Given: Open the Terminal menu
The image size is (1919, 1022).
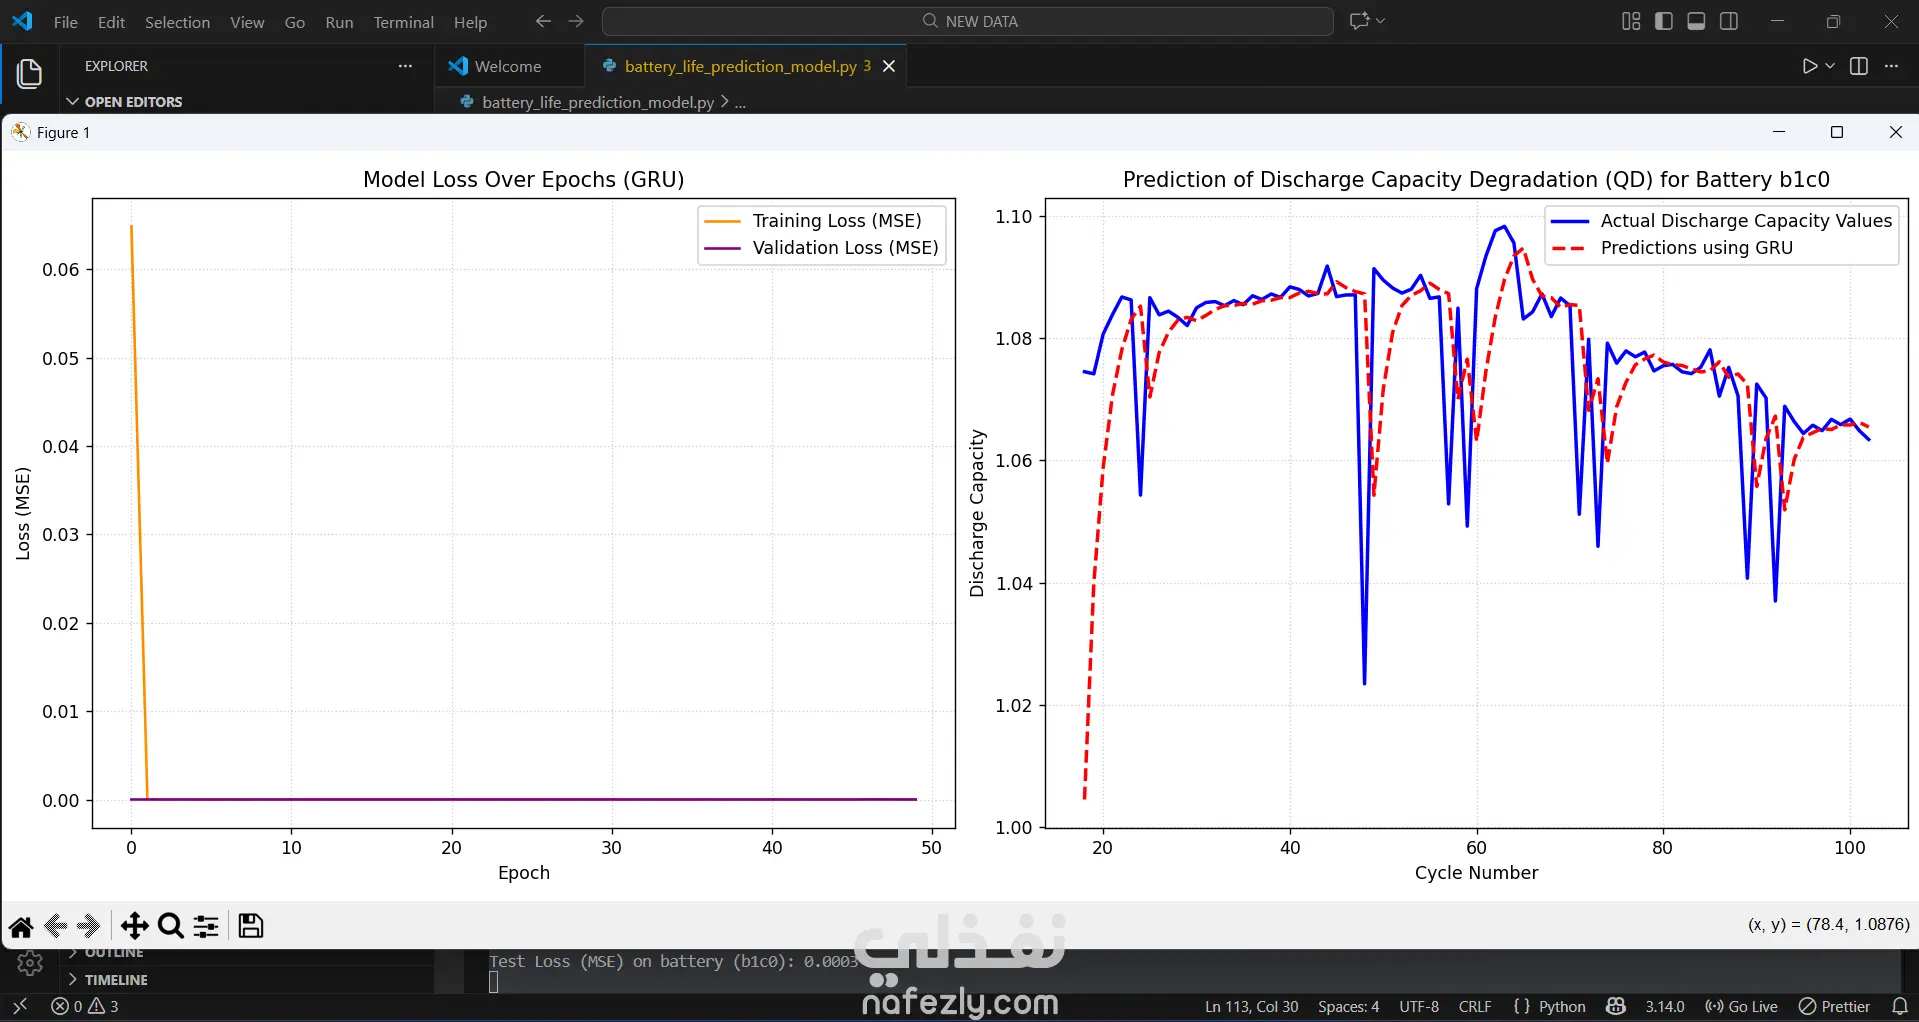Looking at the screenshot, I should pos(404,21).
